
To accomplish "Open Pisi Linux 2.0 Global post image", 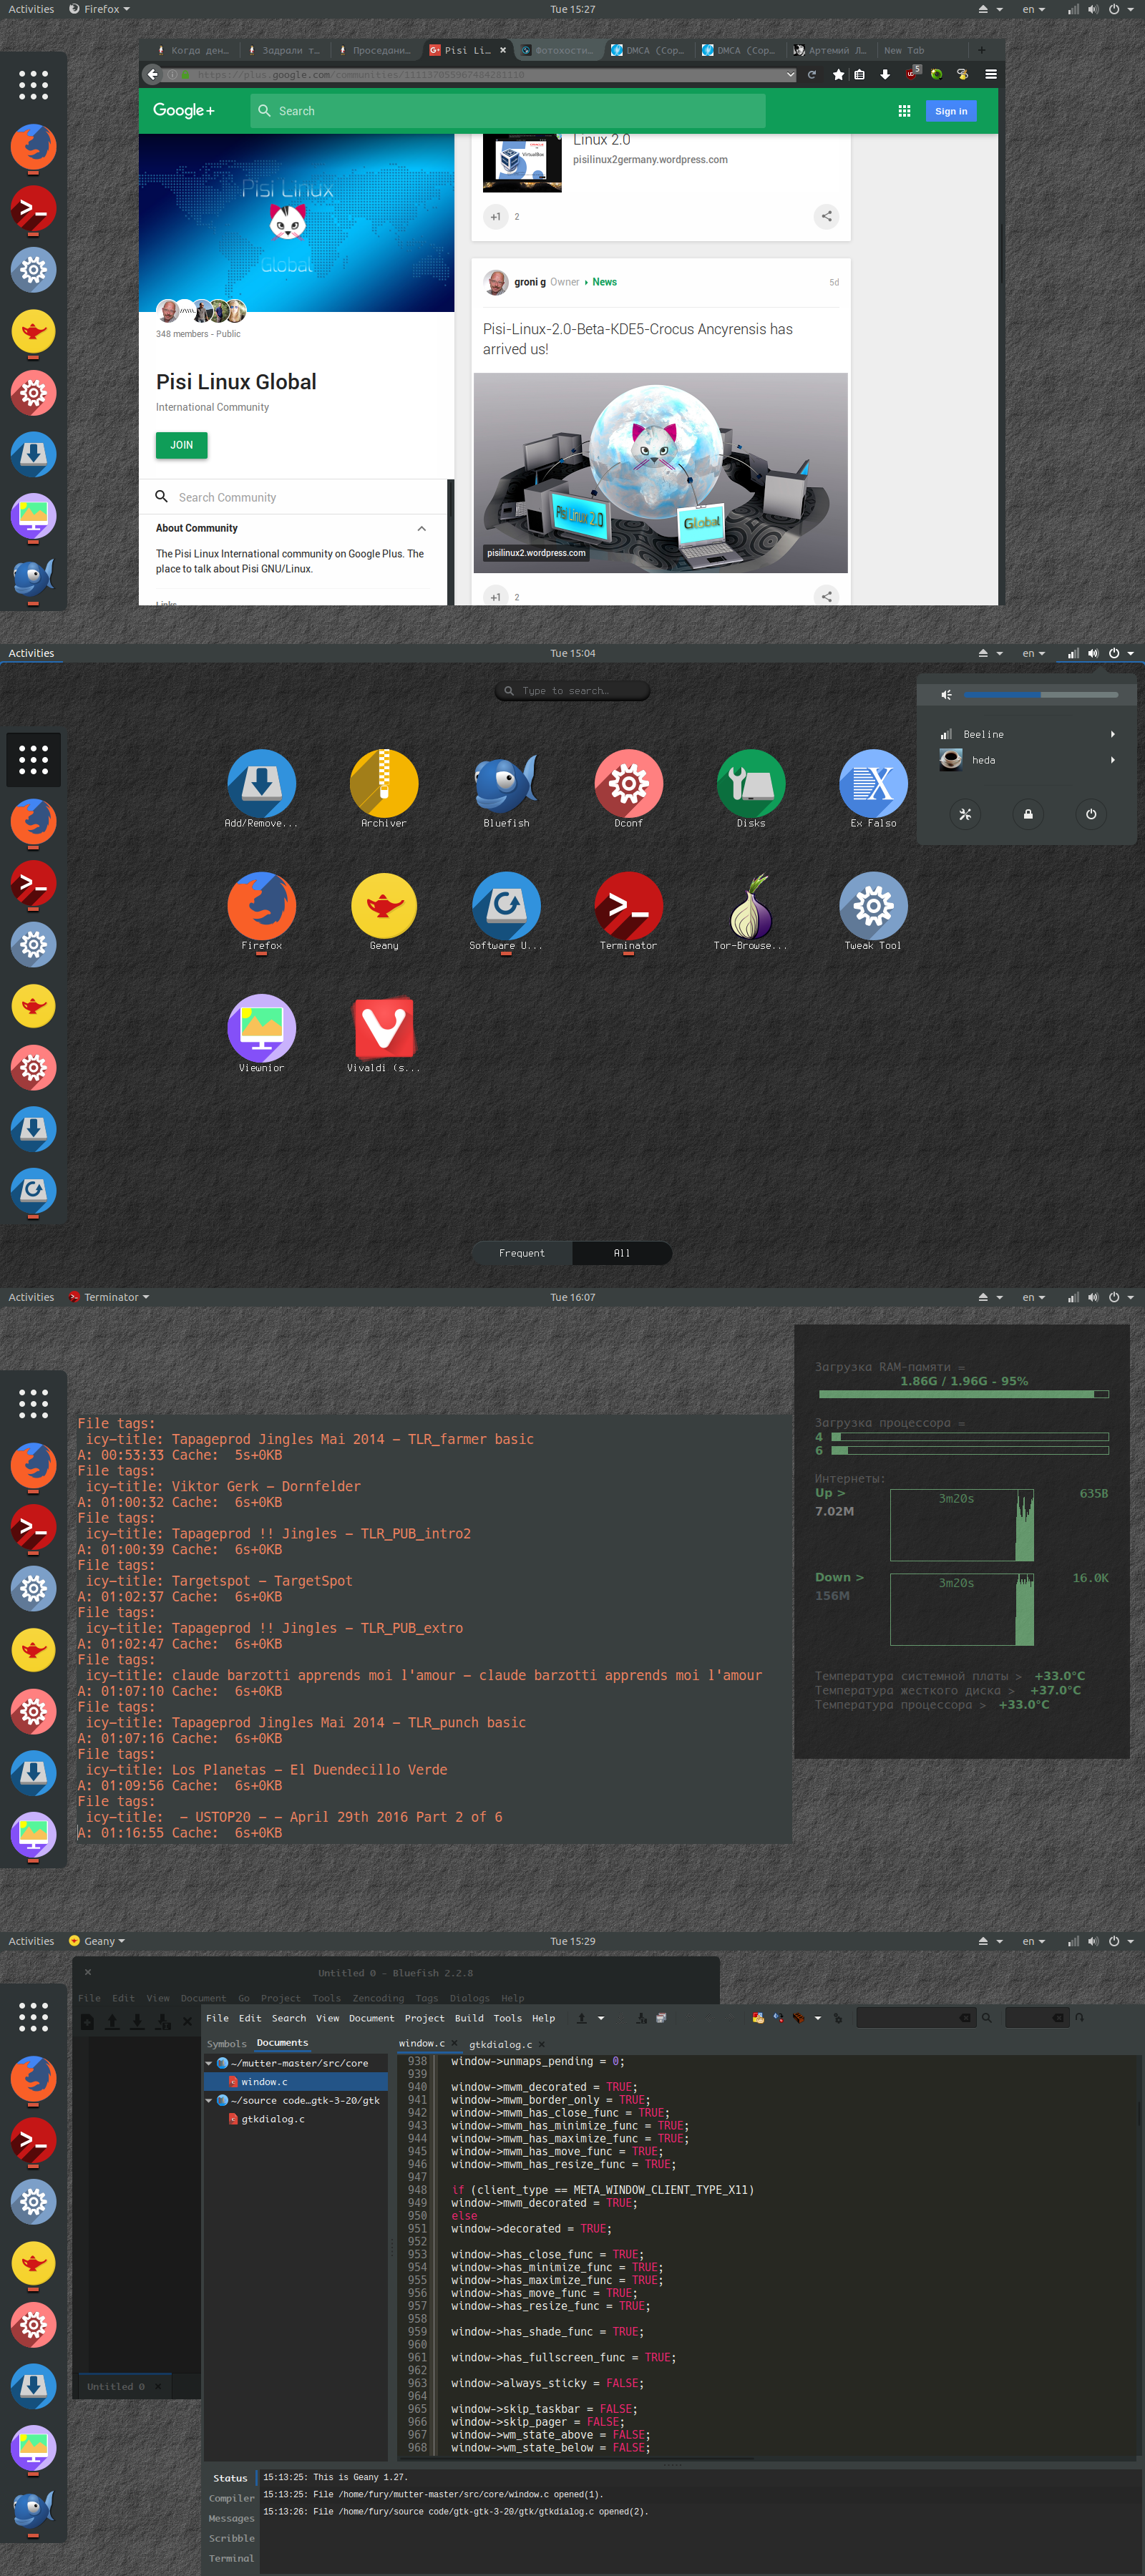I will click(660, 472).
